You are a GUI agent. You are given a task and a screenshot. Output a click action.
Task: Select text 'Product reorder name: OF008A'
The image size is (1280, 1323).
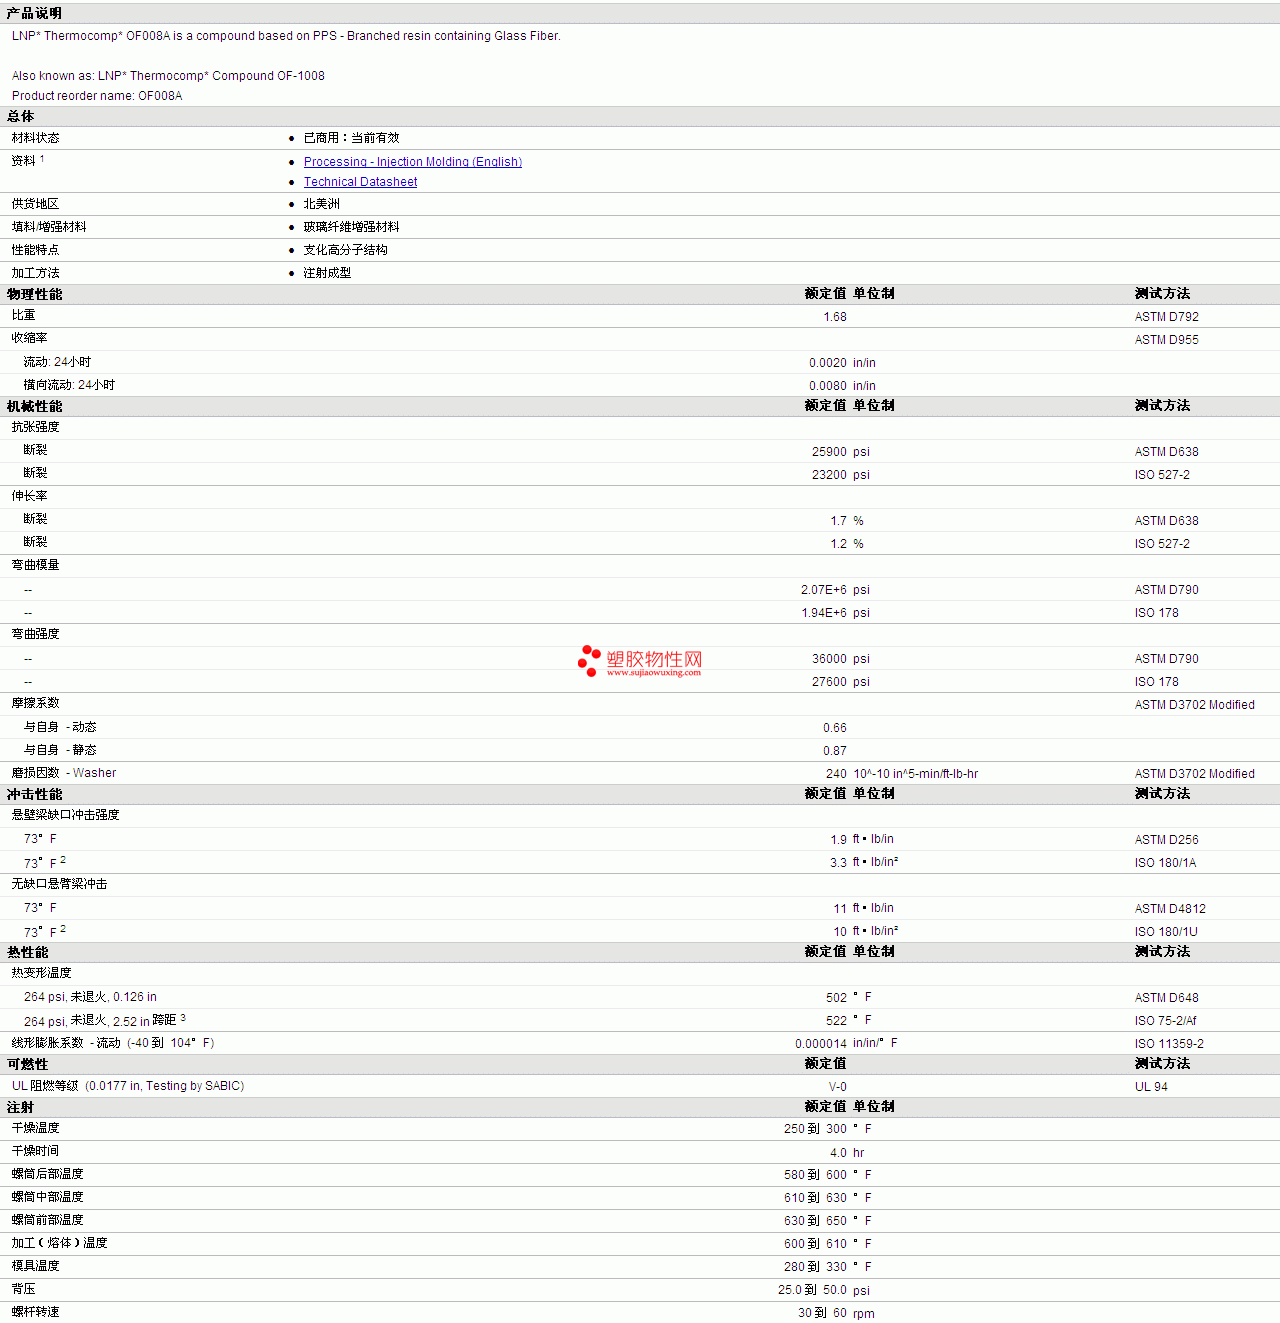coord(97,96)
